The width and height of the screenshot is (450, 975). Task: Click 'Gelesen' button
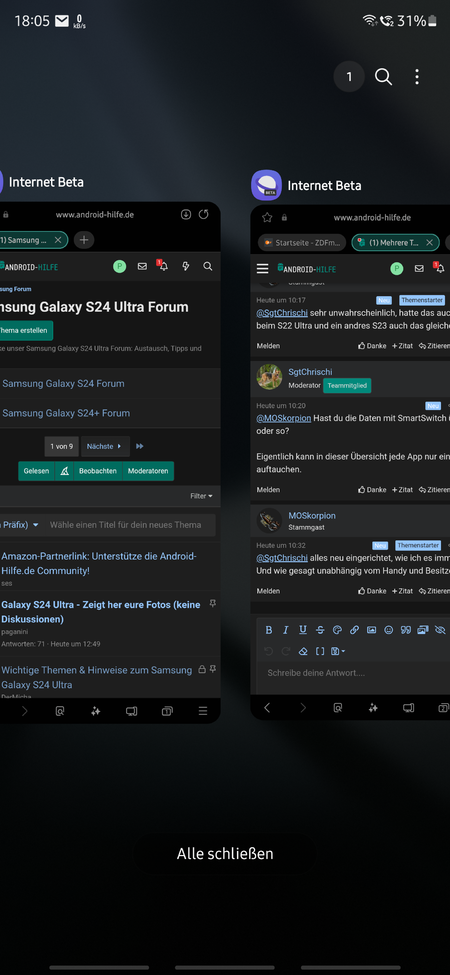[36, 471]
